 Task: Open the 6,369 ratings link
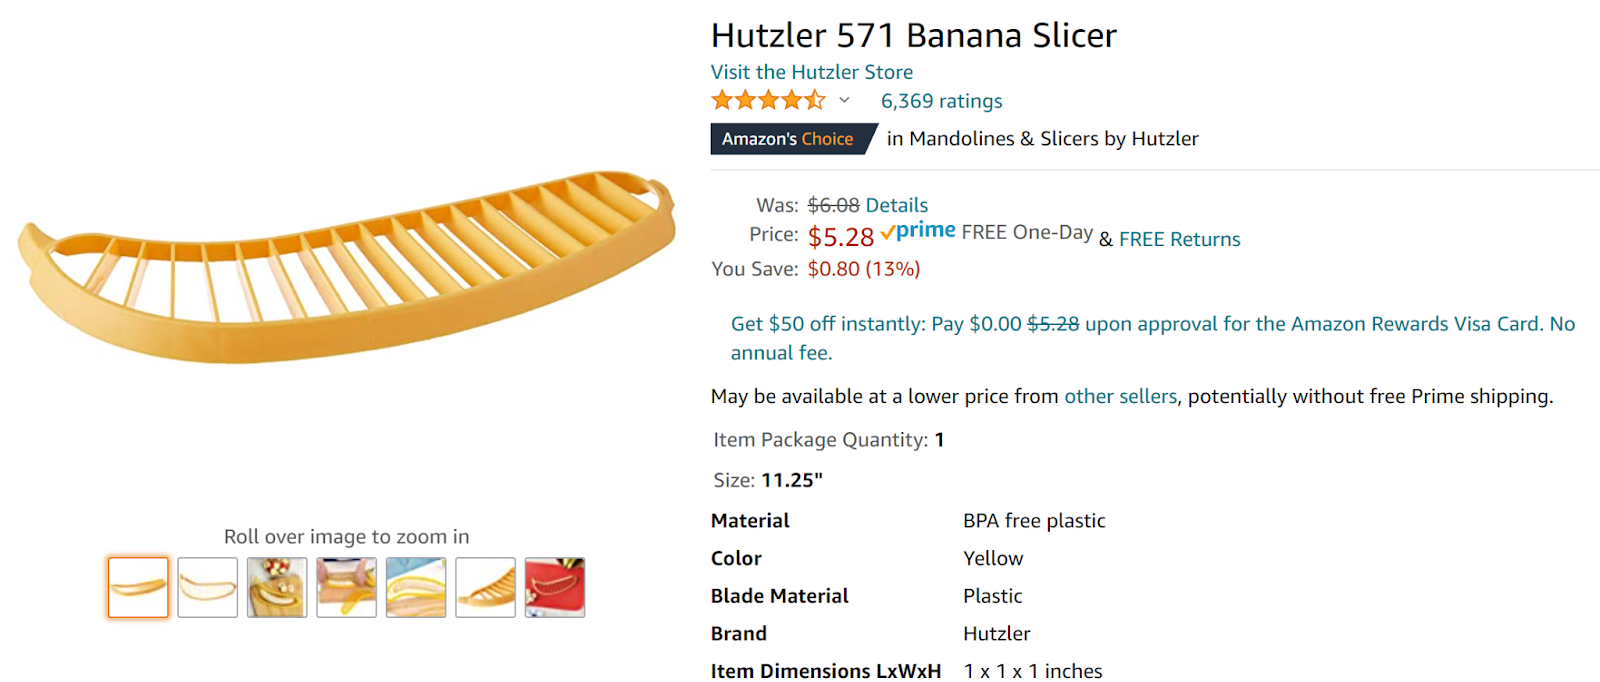coord(940,100)
